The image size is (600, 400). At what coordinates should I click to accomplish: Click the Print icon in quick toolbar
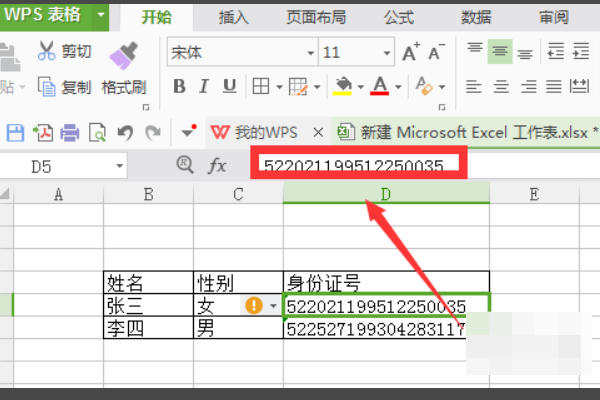pos(70,131)
